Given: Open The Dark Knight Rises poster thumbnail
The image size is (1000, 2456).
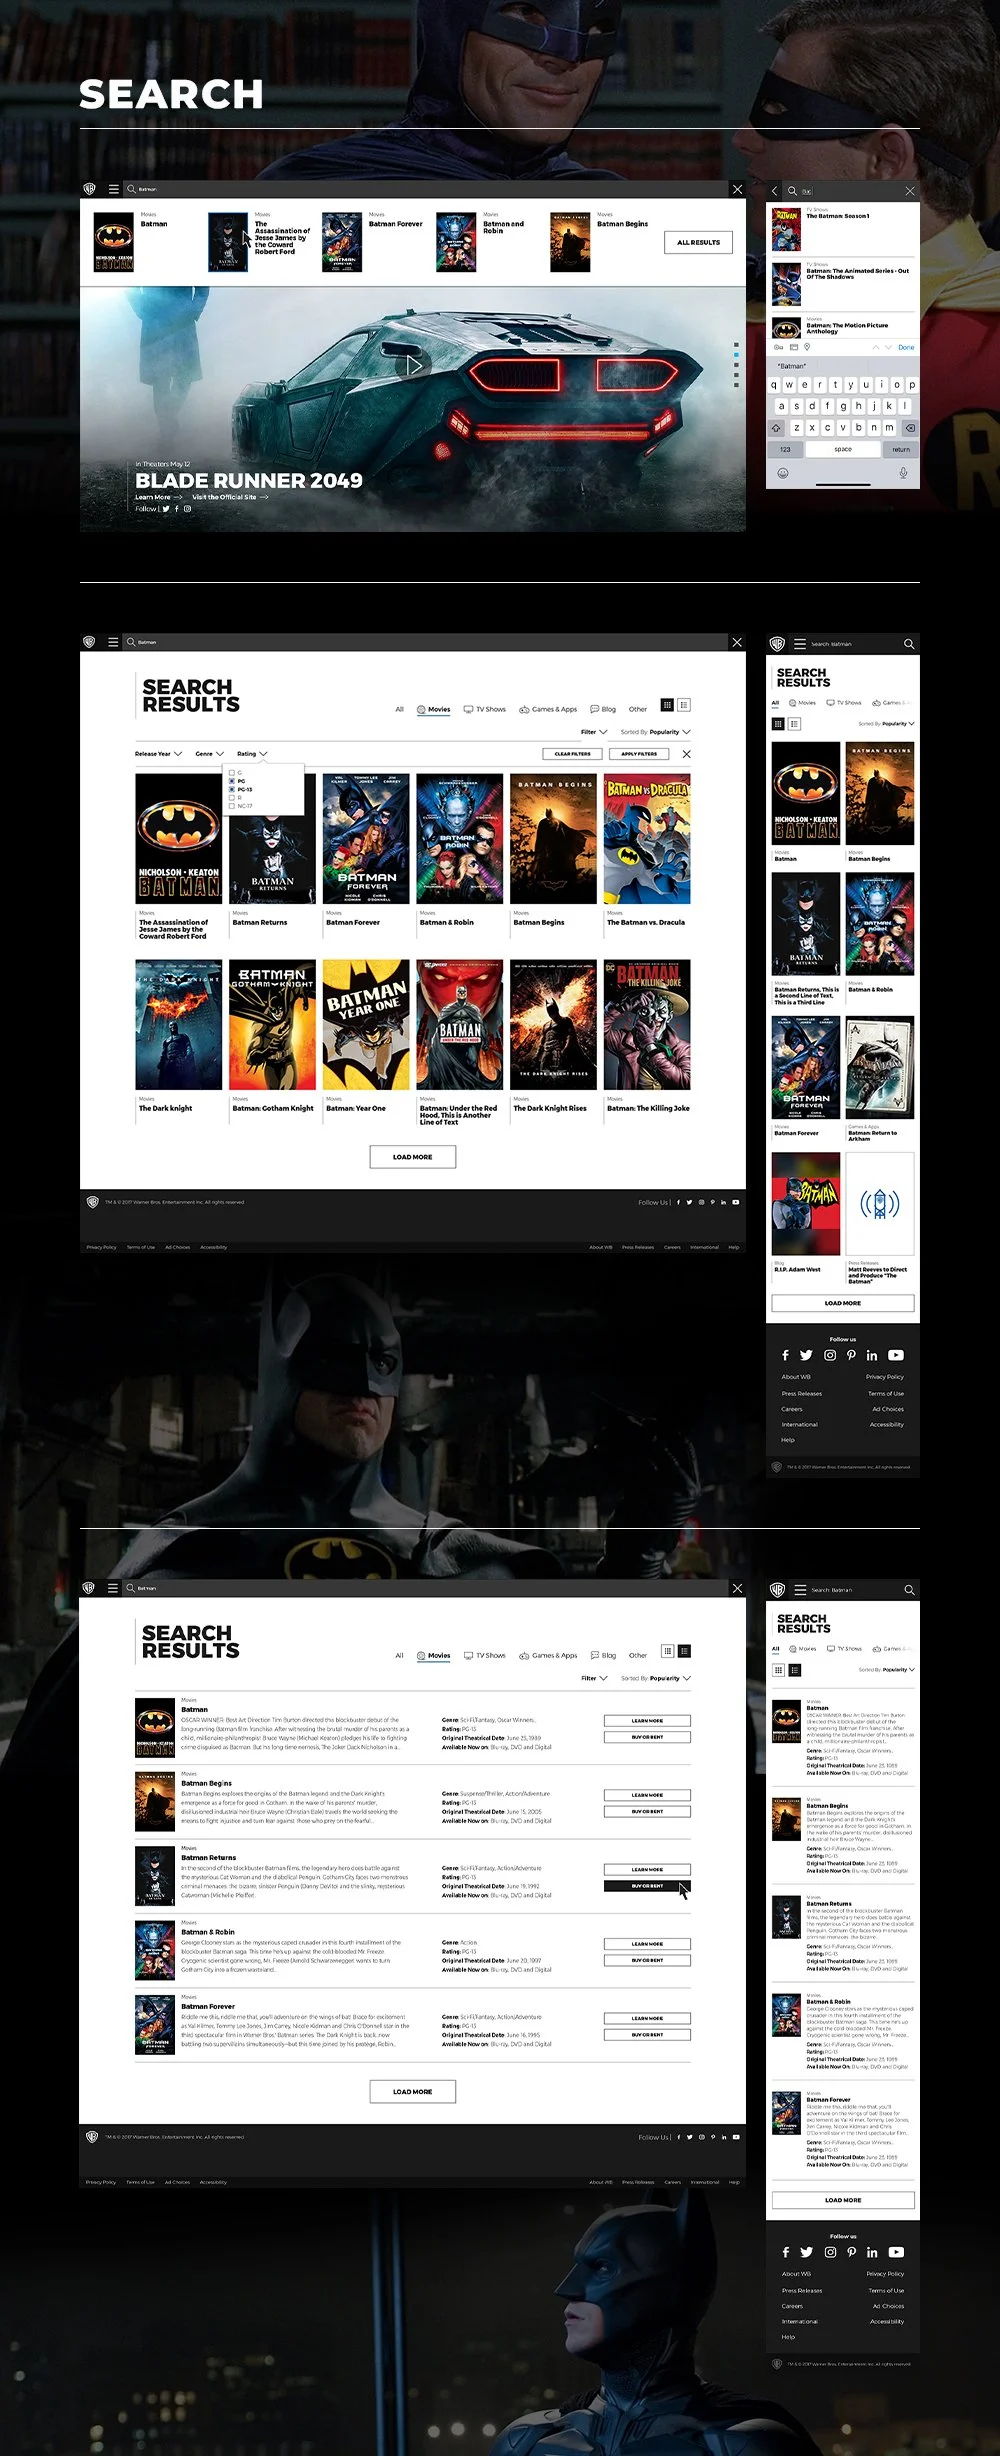Looking at the screenshot, I should 553,1025.
